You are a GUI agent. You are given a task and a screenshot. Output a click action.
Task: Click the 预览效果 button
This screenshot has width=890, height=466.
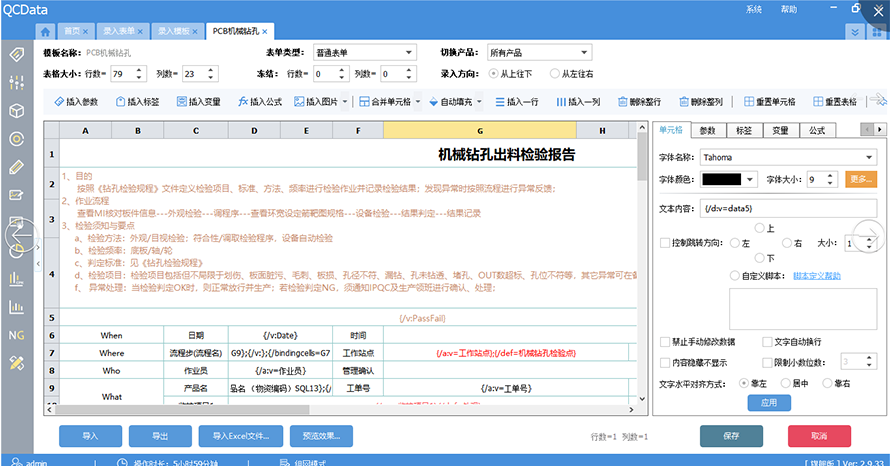(320, 436)
